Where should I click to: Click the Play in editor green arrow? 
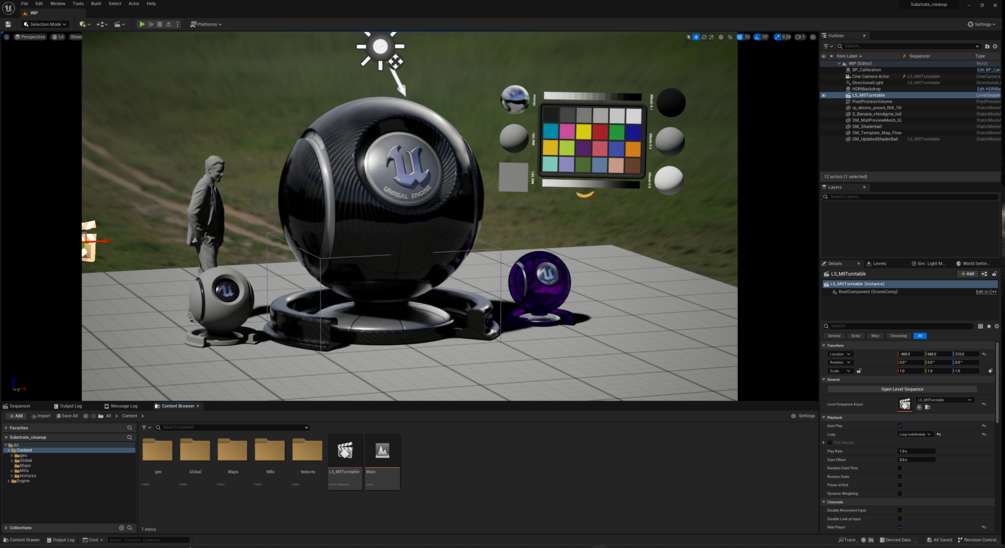(142, 24)
